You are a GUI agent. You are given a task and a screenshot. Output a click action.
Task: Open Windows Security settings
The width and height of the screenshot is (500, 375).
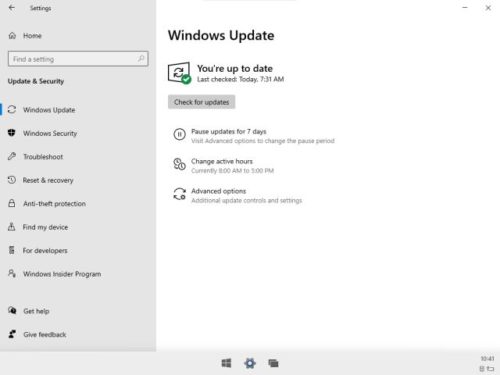coord(50,133)
